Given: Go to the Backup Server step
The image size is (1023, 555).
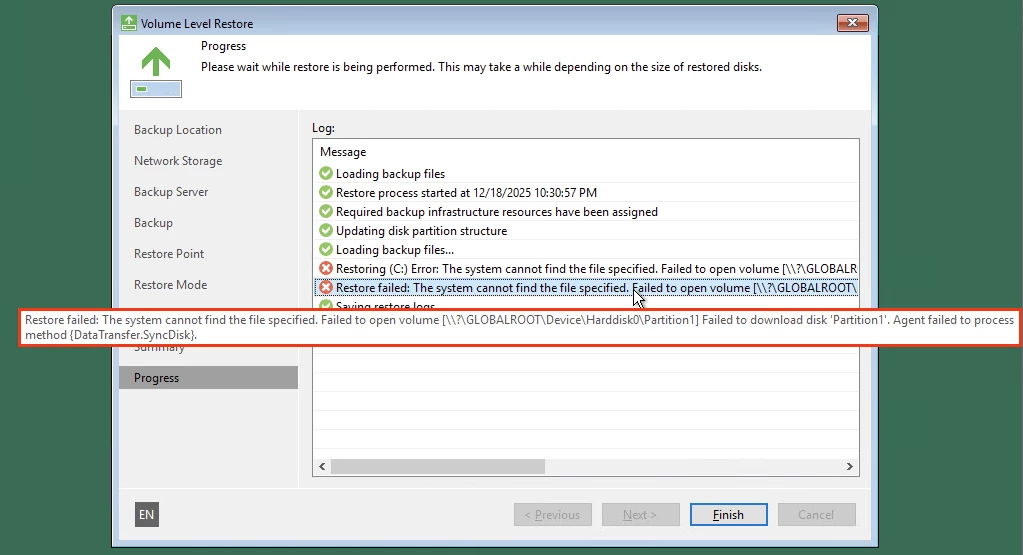Looking at the screenshot, I should [x=171, y=192].
